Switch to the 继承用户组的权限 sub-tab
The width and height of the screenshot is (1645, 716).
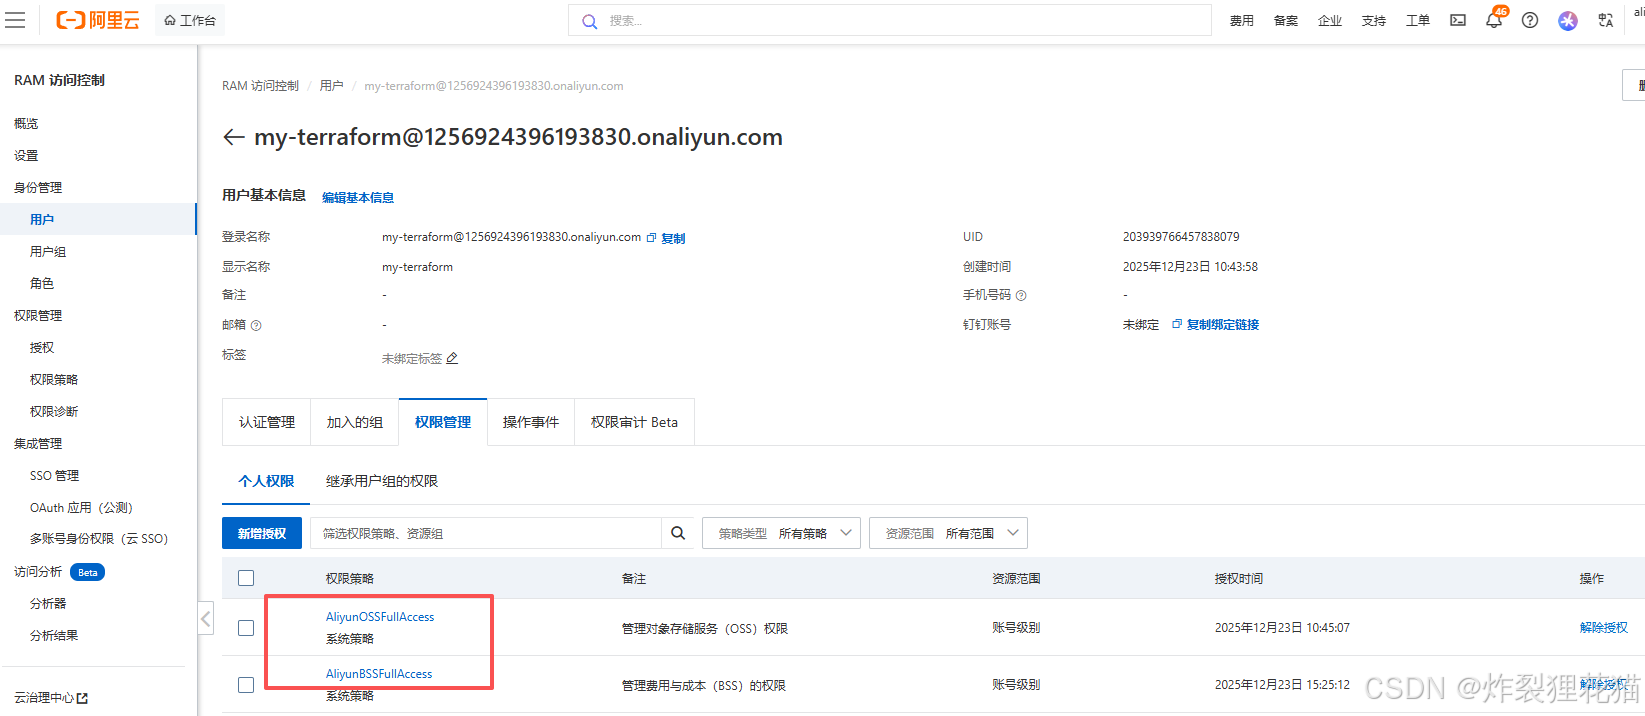(382, 481)
